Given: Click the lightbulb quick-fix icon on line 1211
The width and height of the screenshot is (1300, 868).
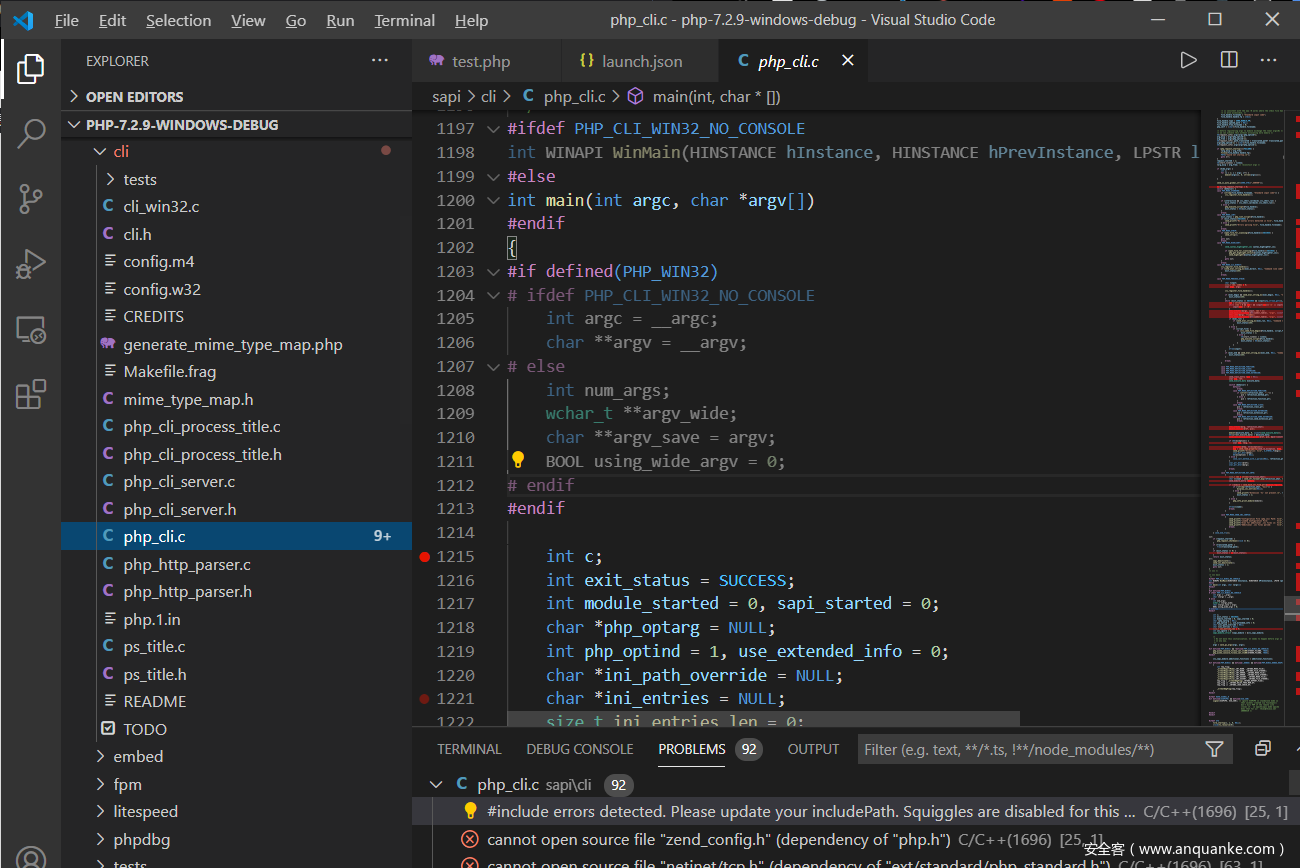Looking at the screenshot, I should coord(518,460).
